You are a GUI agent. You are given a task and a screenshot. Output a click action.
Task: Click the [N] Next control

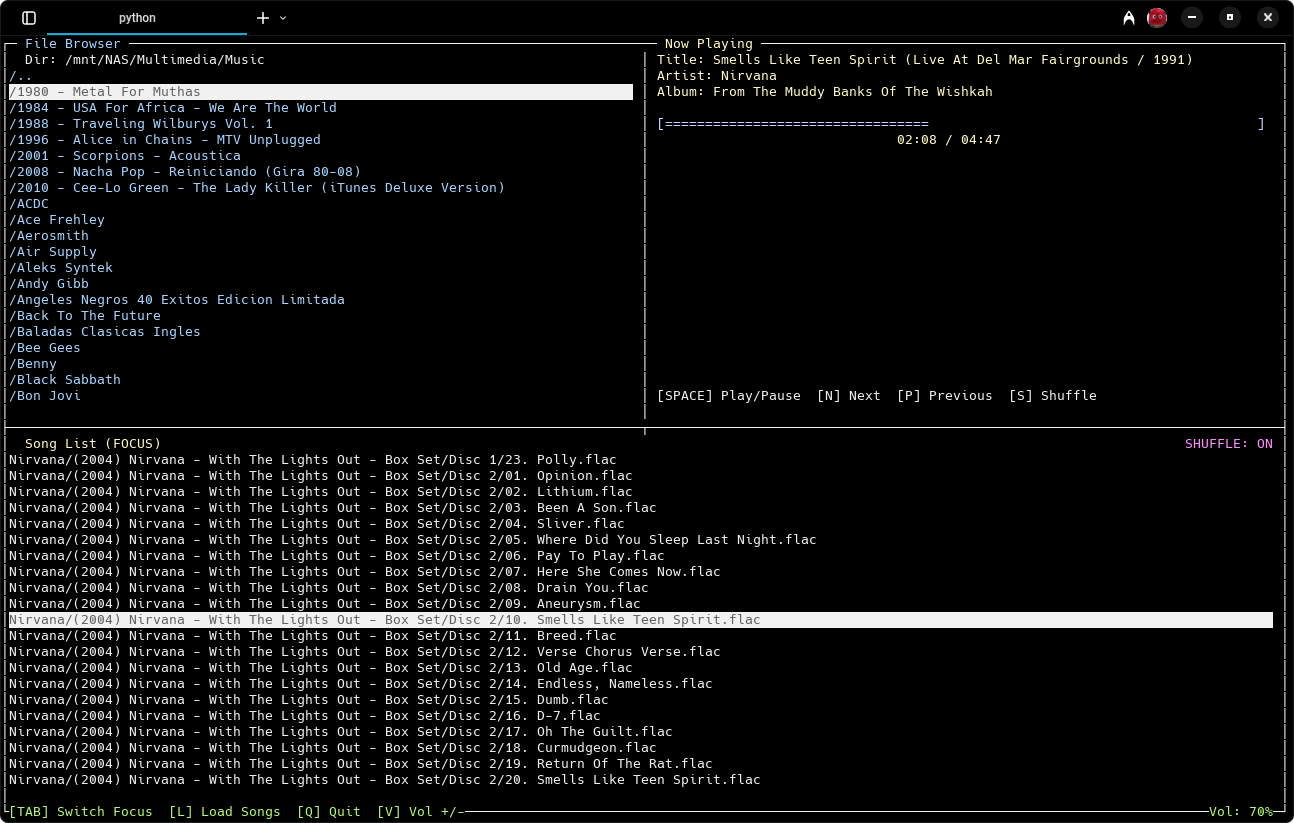click(849, 396)
